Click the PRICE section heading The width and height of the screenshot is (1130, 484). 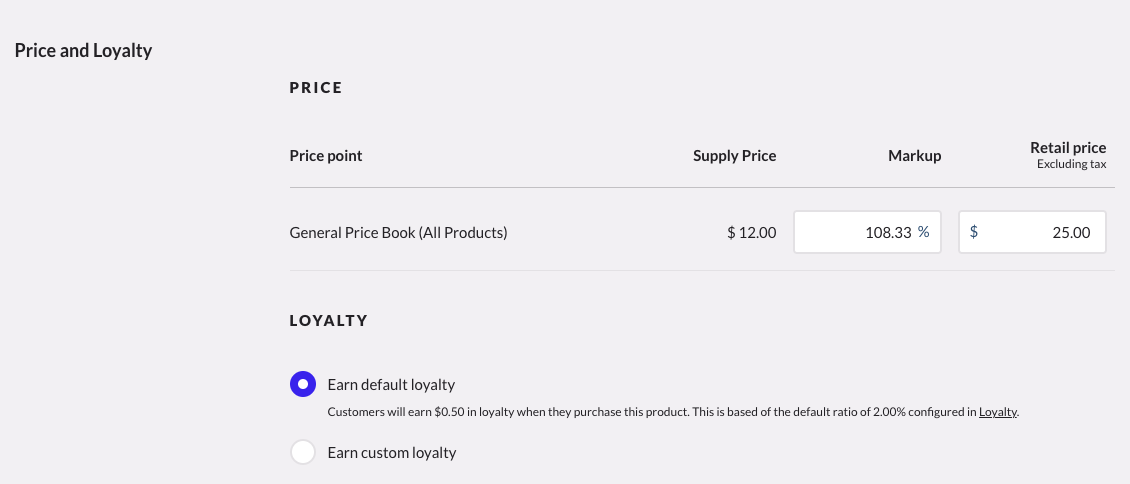(x=316, y=88)
